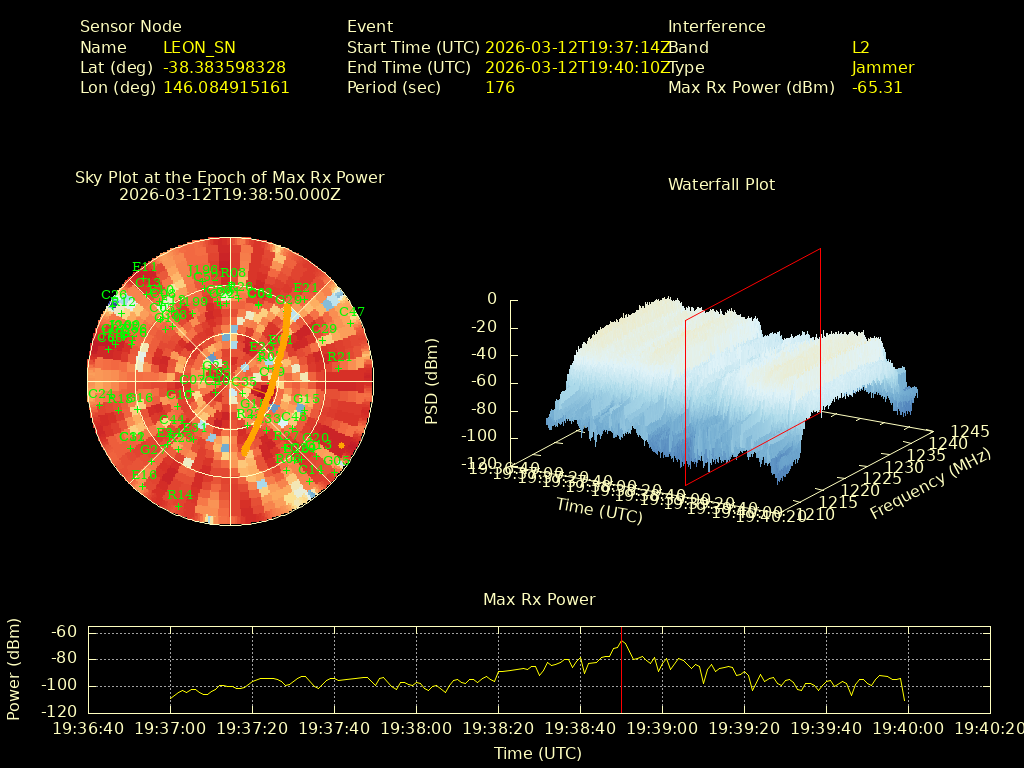Click the orange dot in the sky plot
This screenshot has height=768, width=1024.
point(342,445)
